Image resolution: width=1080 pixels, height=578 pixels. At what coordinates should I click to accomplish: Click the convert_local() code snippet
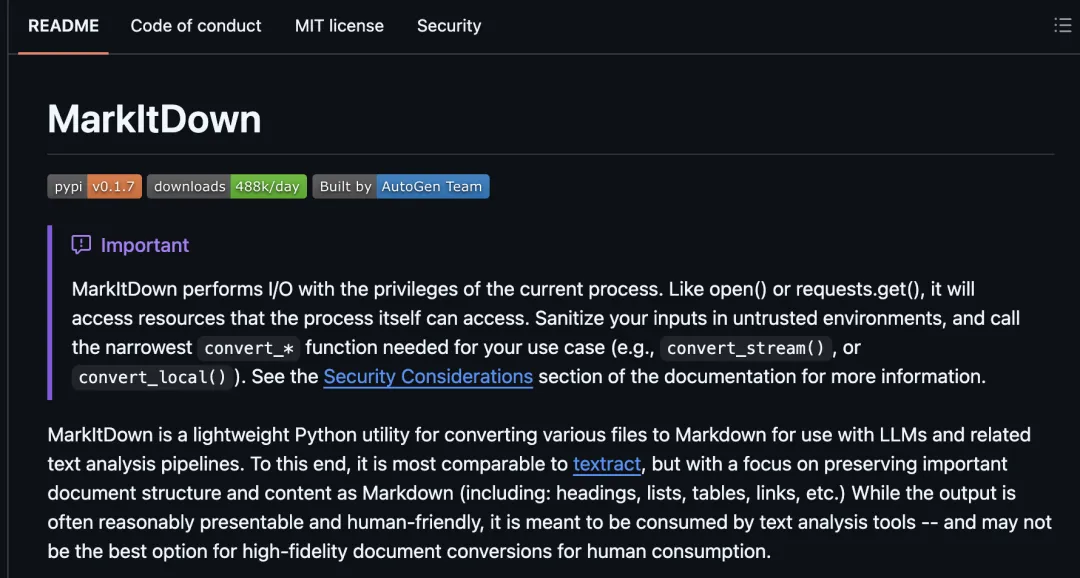[152, 378]
